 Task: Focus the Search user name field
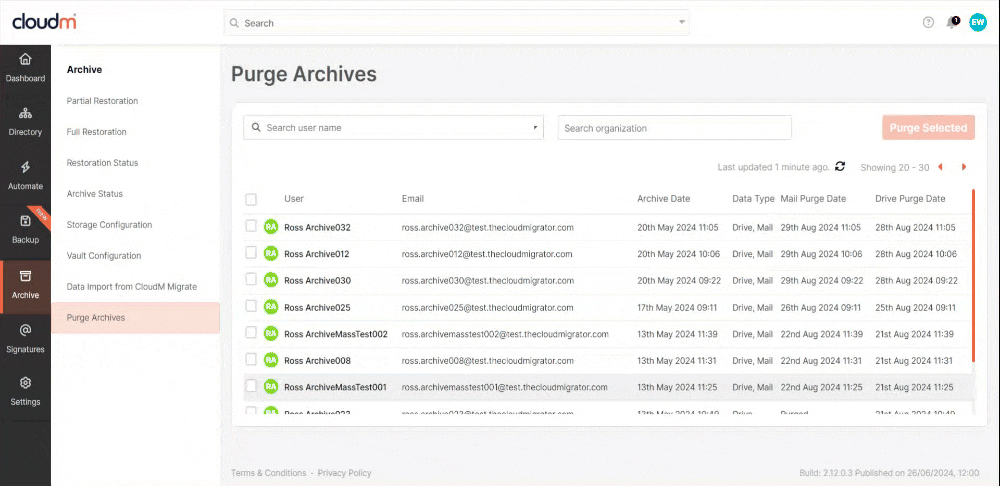393,128
